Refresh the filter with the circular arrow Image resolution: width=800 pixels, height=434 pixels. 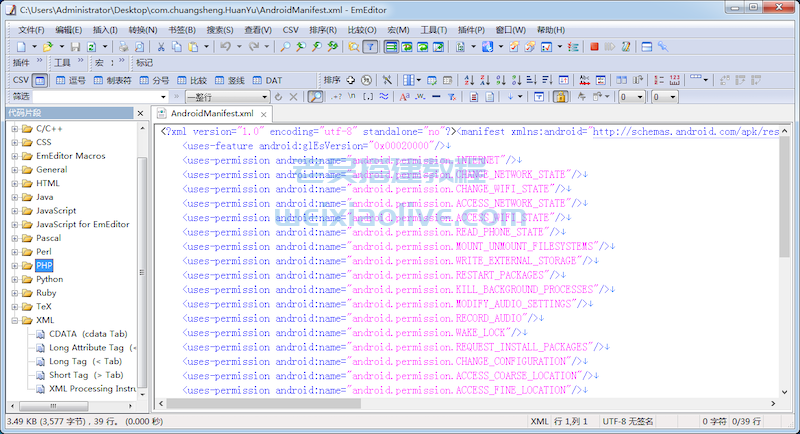278,97
